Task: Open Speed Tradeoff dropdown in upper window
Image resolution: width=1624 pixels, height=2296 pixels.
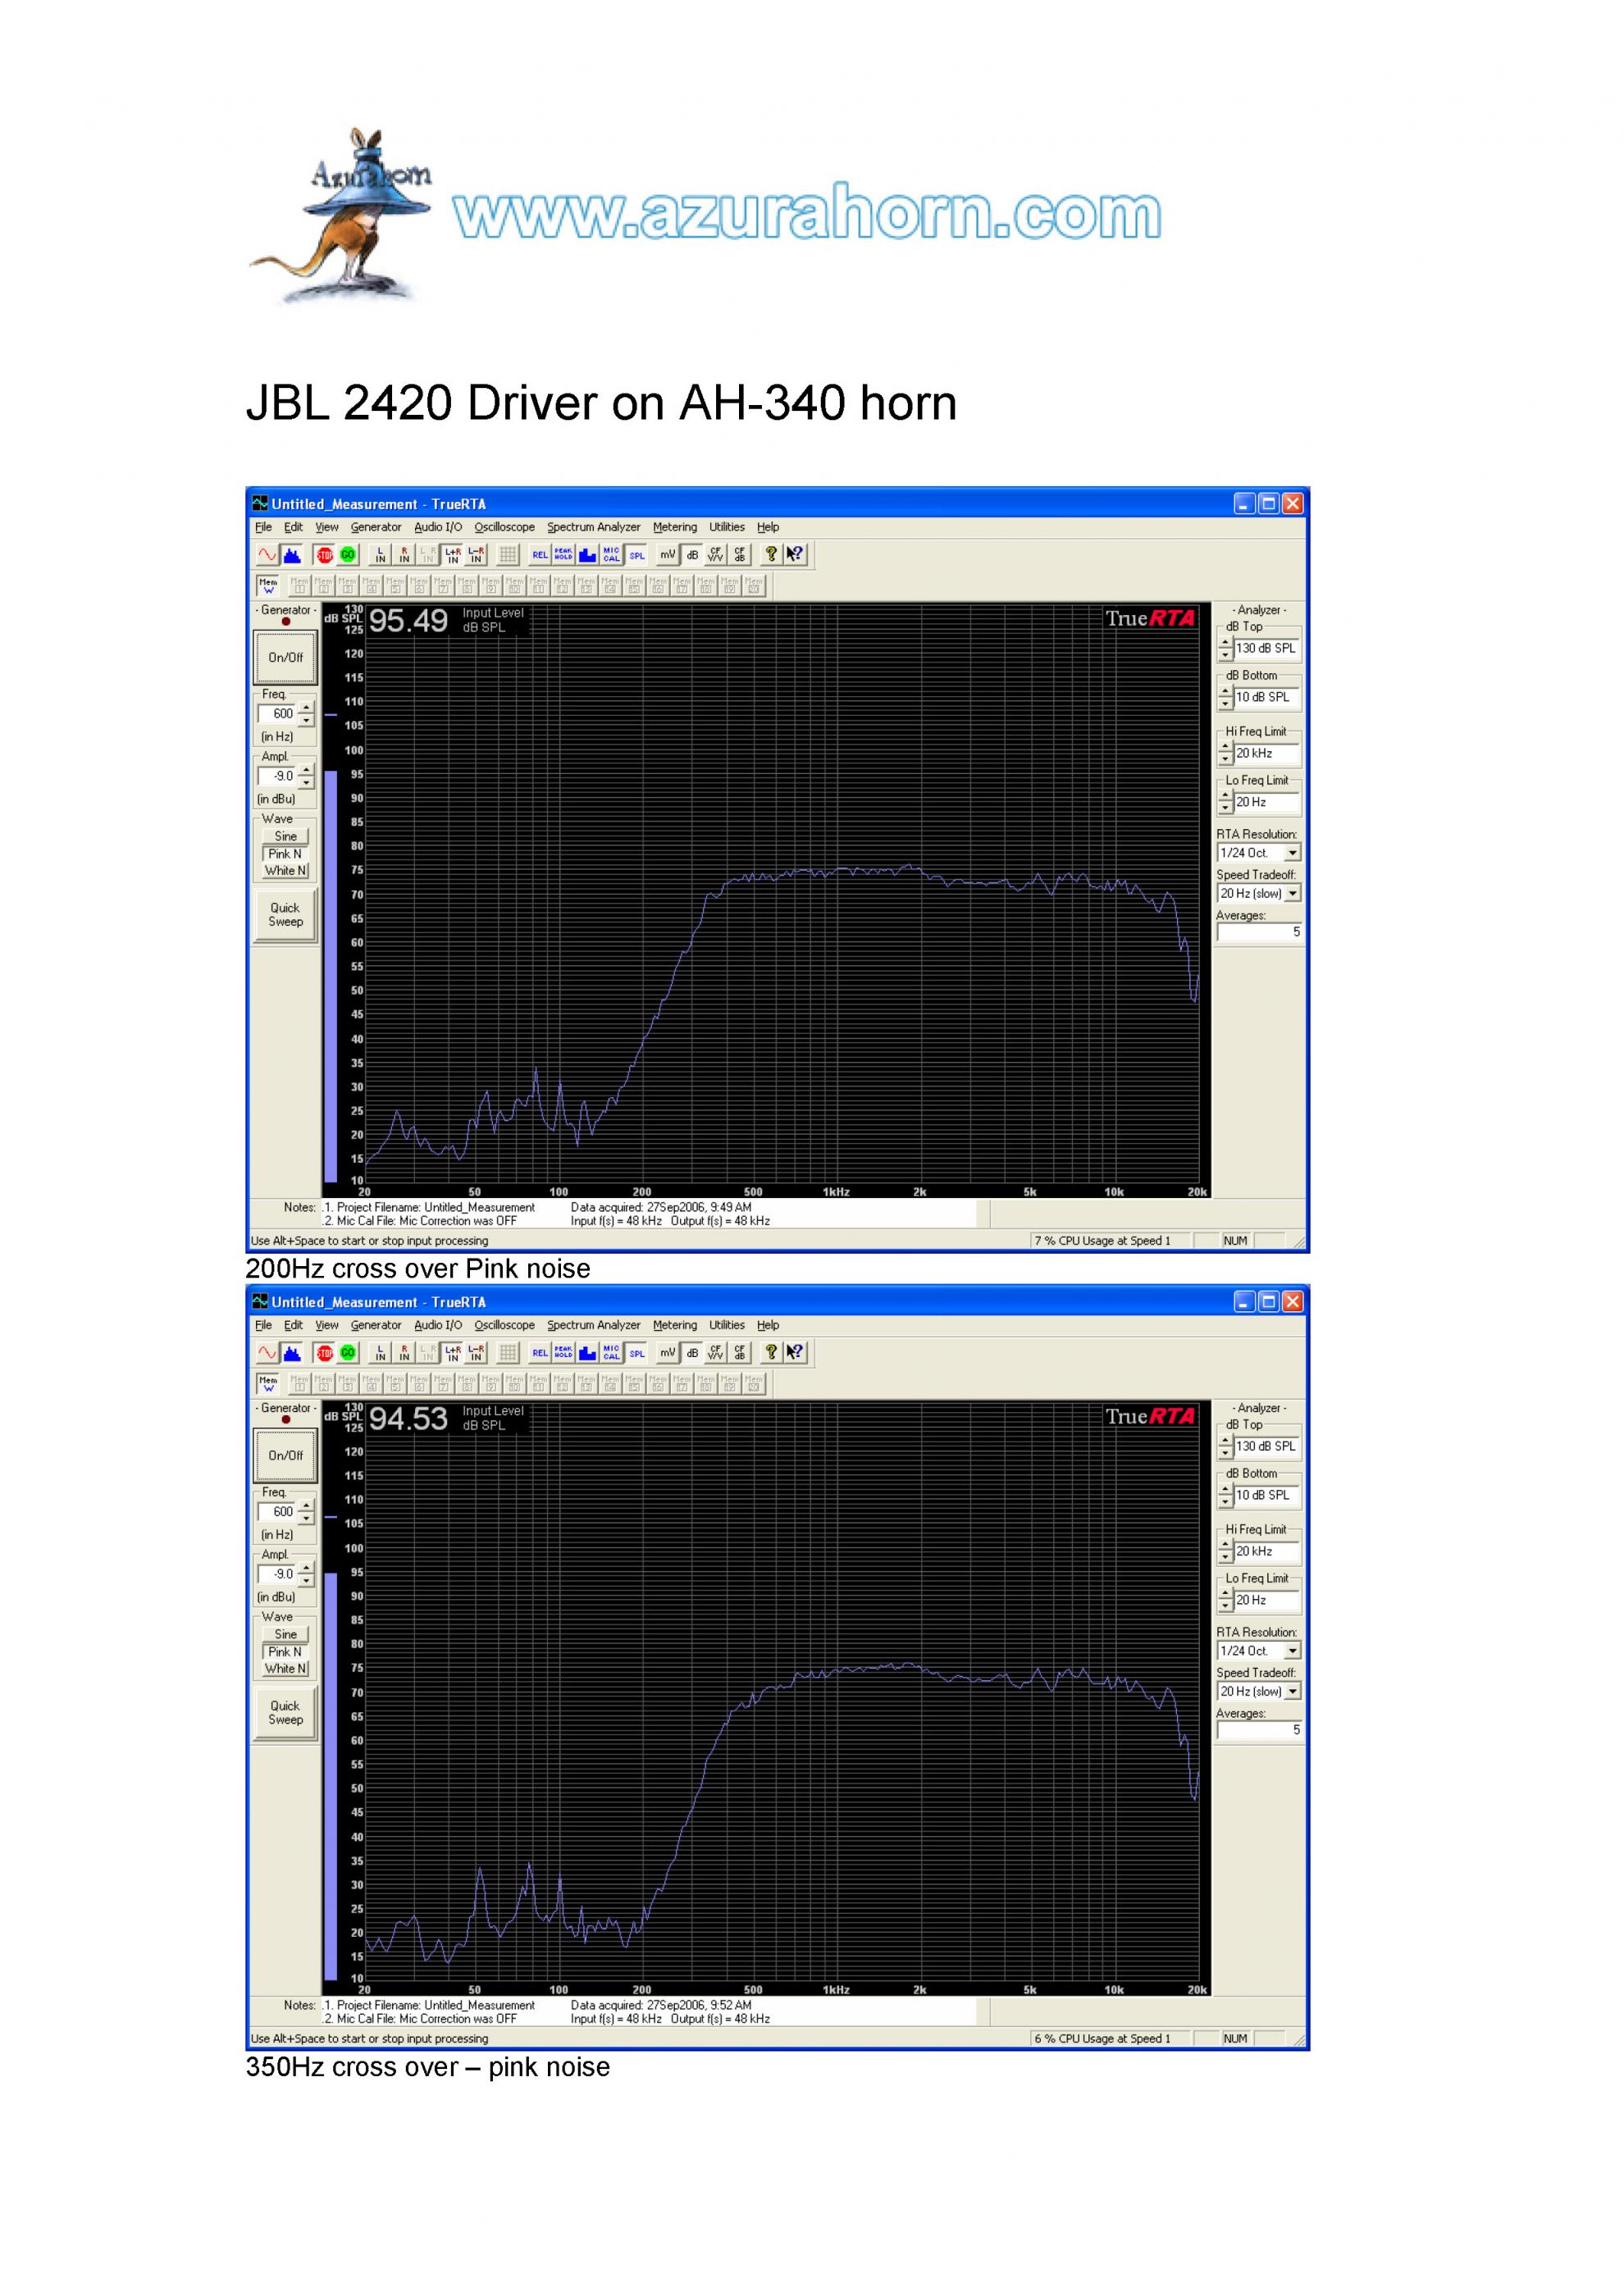Action: pyautogui.click(x=1292, y=893)
